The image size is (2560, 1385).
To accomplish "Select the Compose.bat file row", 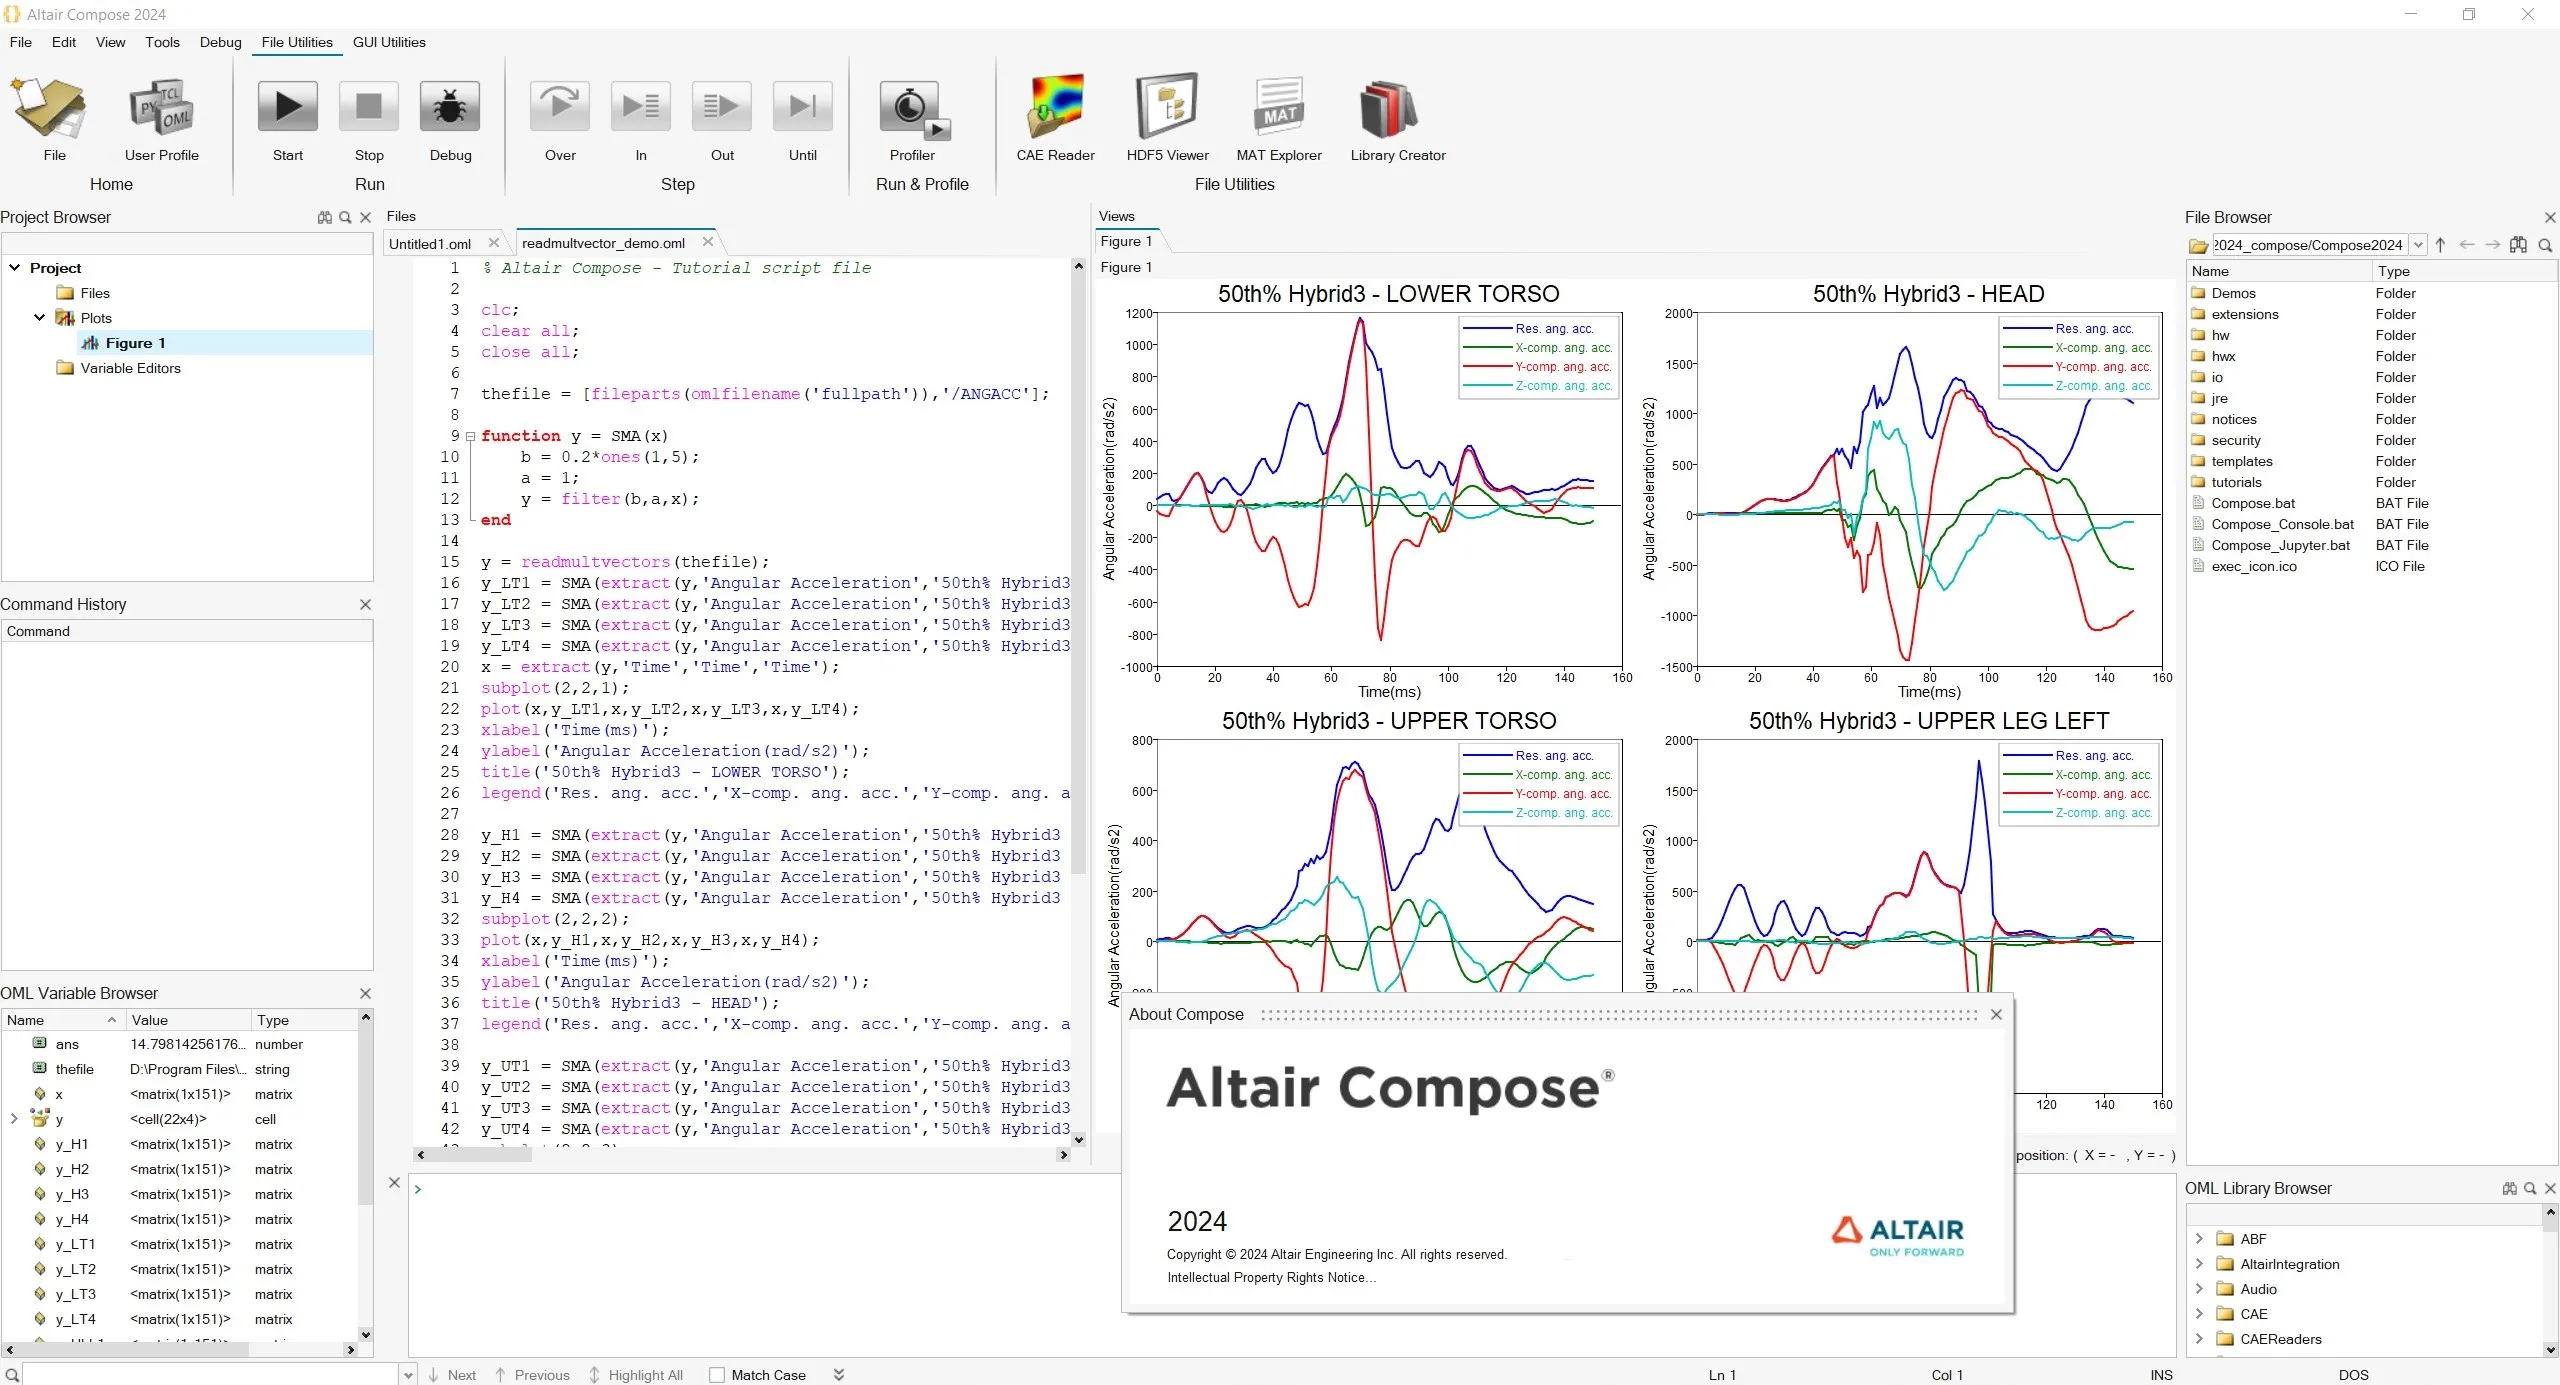I will click(x=2370, y=503).
